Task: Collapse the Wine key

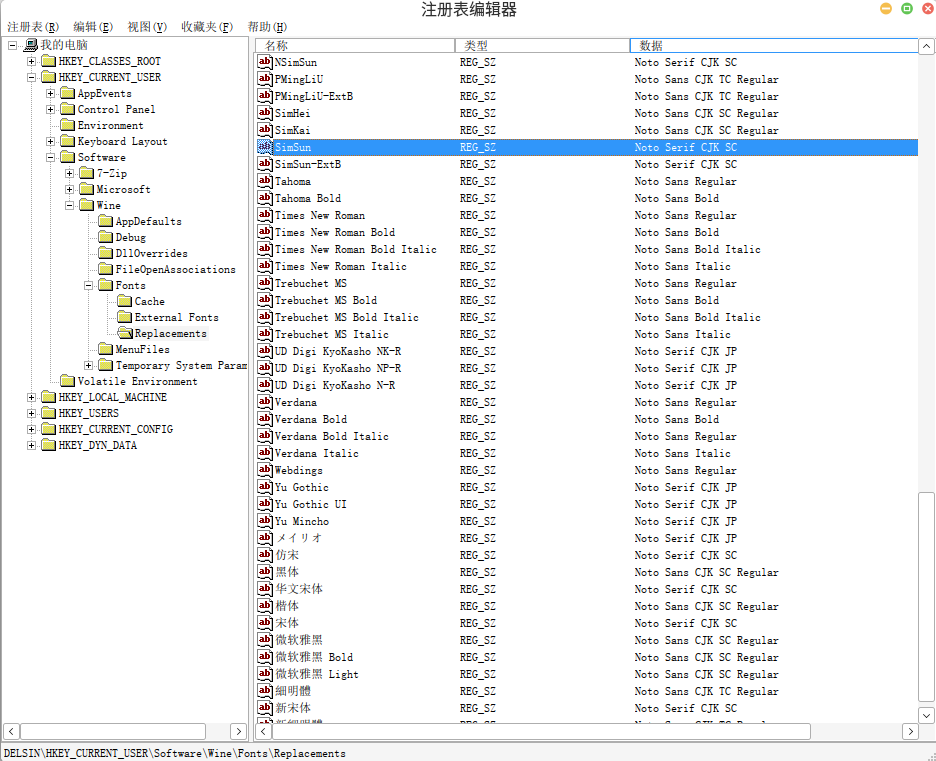Action: 69,205
